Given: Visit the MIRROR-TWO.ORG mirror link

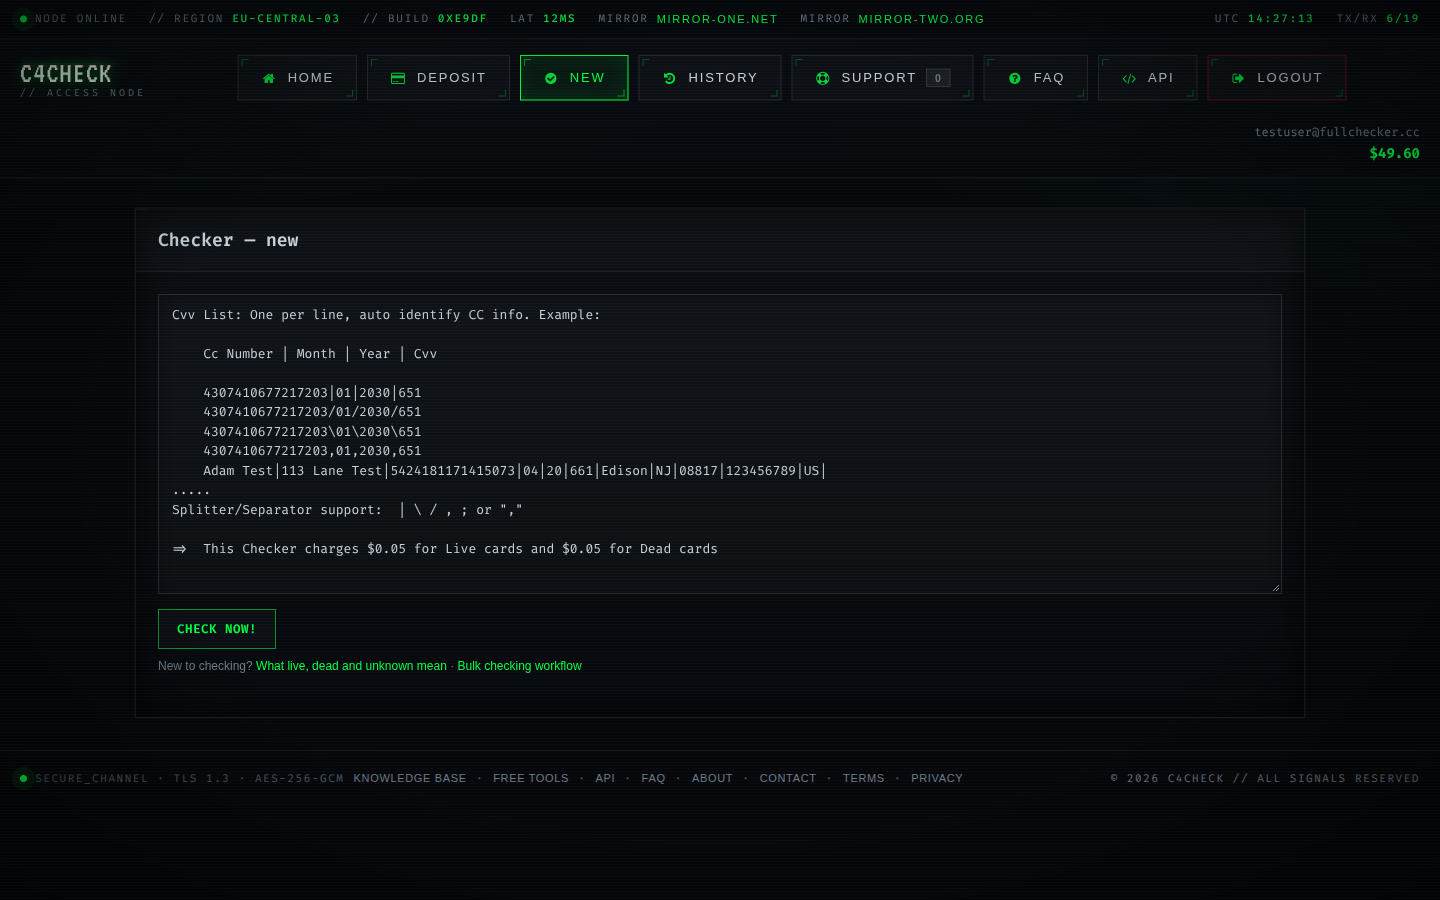Looking at the screenshot, I should pyautogui.click(x=921, y=19).
